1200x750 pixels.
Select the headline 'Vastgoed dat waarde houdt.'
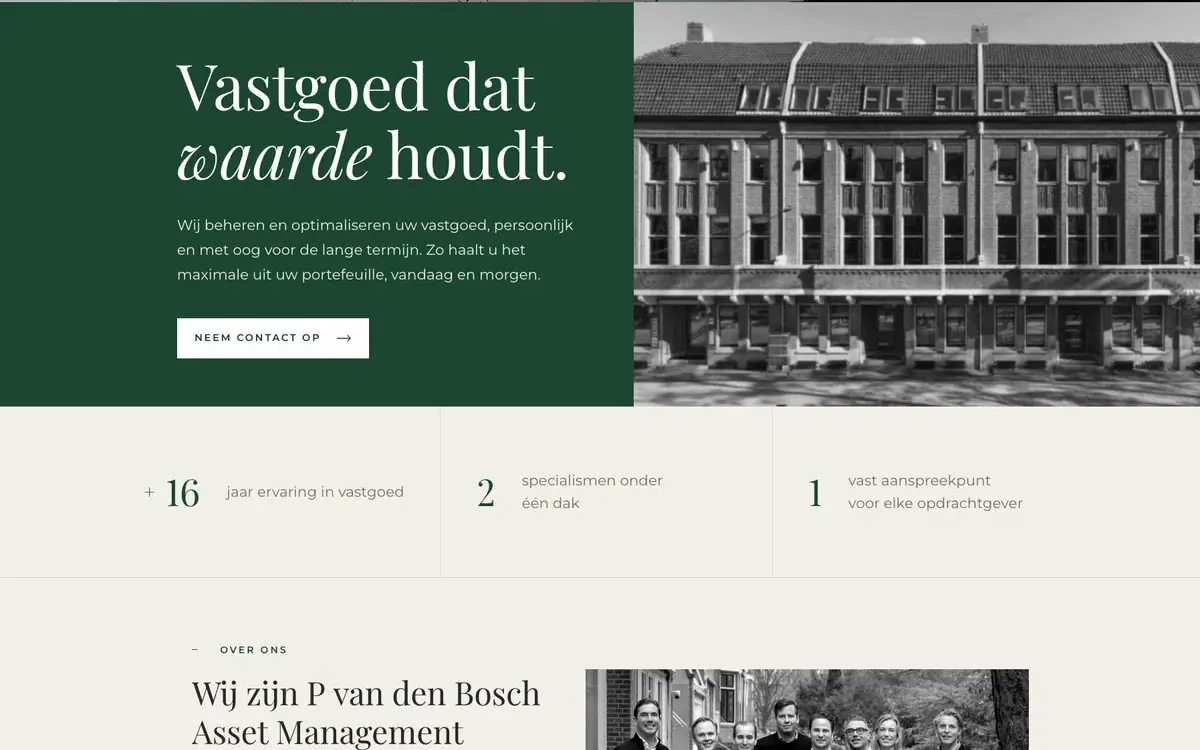[x=372, y=122]
